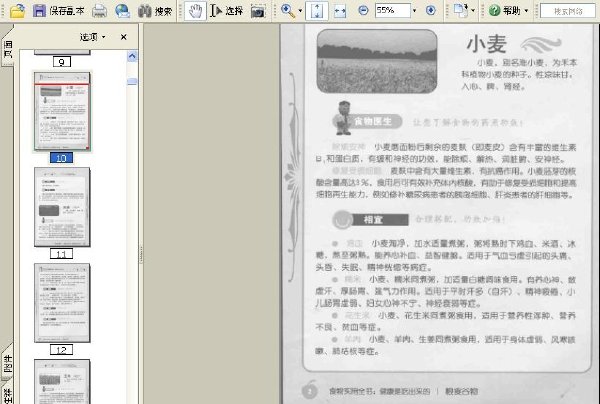Click the page number label 9

click(62, 62)
